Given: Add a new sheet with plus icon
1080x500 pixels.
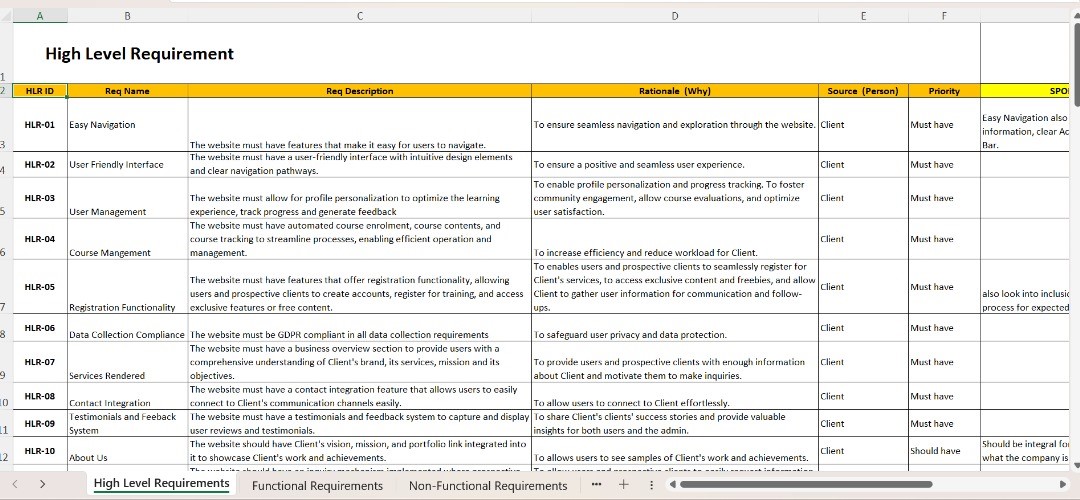Looking at the screenshot, I should pos(623,485).
